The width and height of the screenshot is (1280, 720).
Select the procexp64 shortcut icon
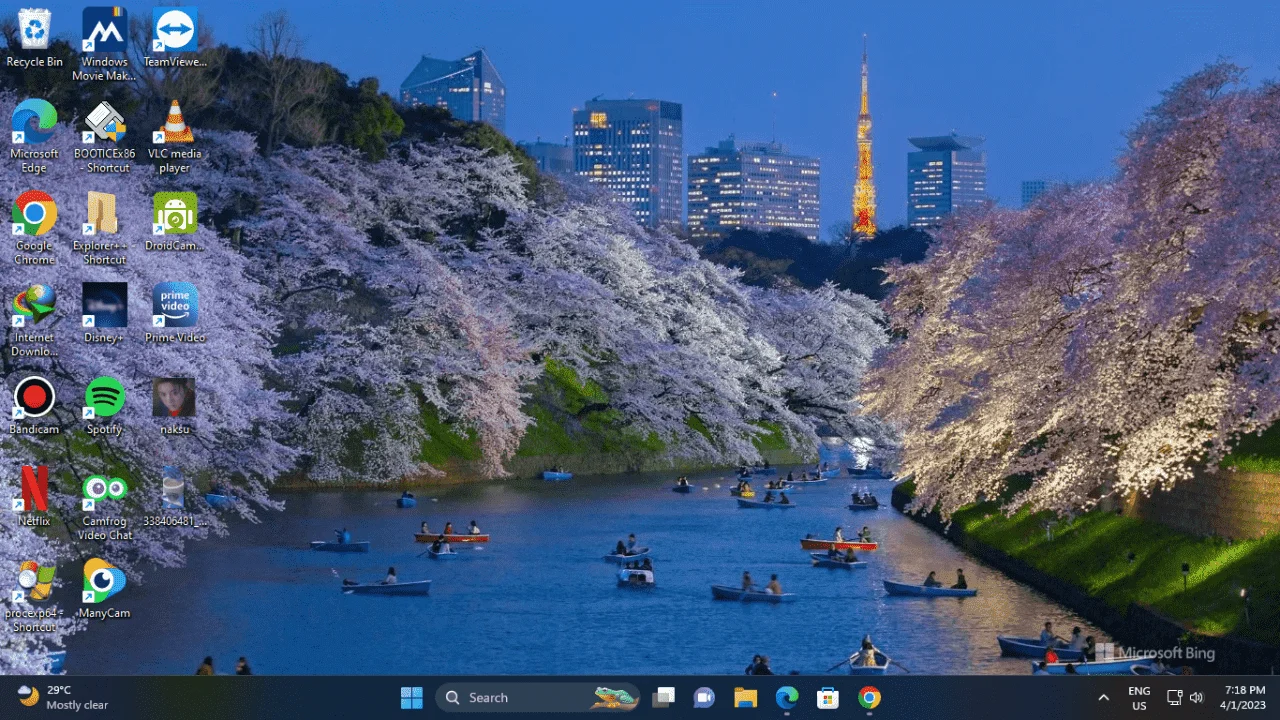coord(34,596)
